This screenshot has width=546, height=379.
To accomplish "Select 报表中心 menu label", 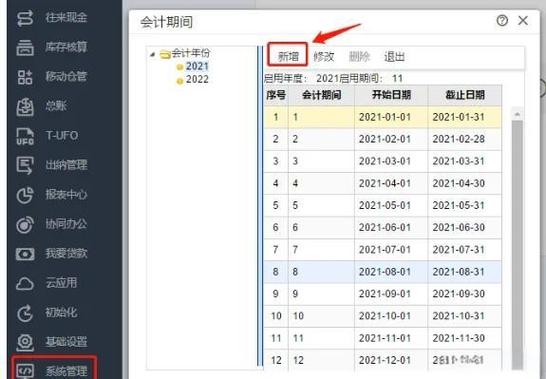I will click(66, 194).
